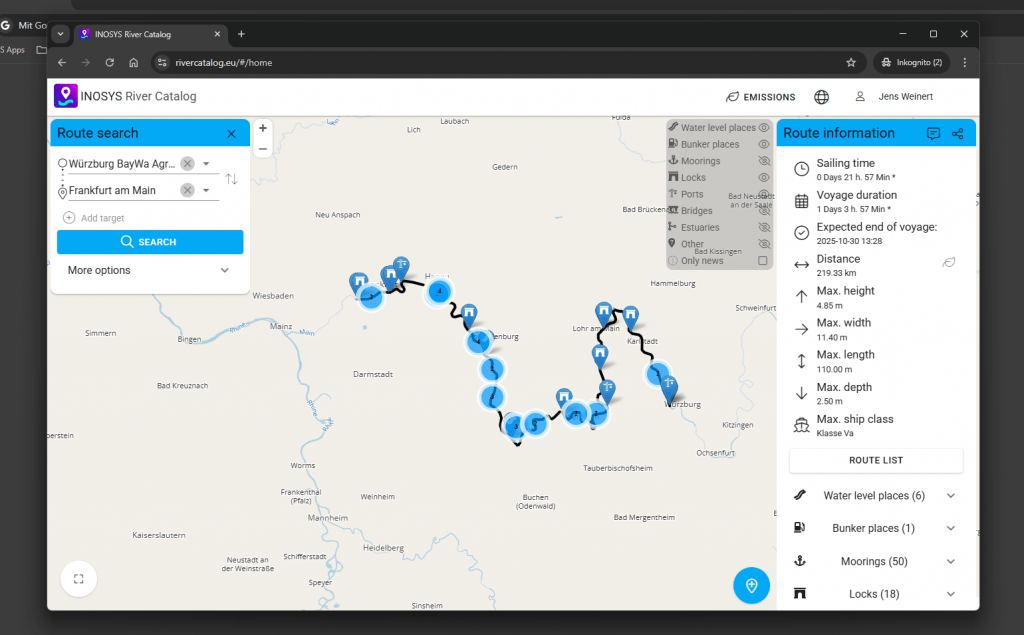Image resolution: width=1024 pixels, height=635 pixels.
Task: Zoom in on the map
Action: point(262,128)
